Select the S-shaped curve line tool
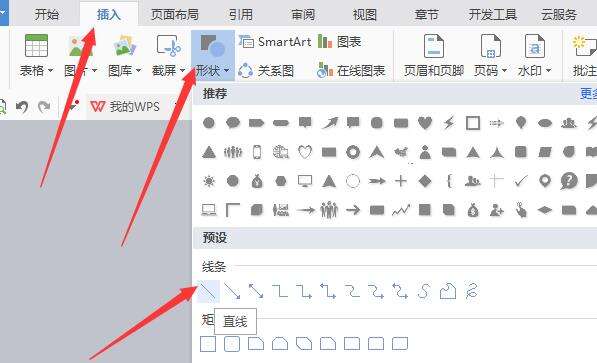Viewport: 597px width, 363px height. [x=424, y=291]
